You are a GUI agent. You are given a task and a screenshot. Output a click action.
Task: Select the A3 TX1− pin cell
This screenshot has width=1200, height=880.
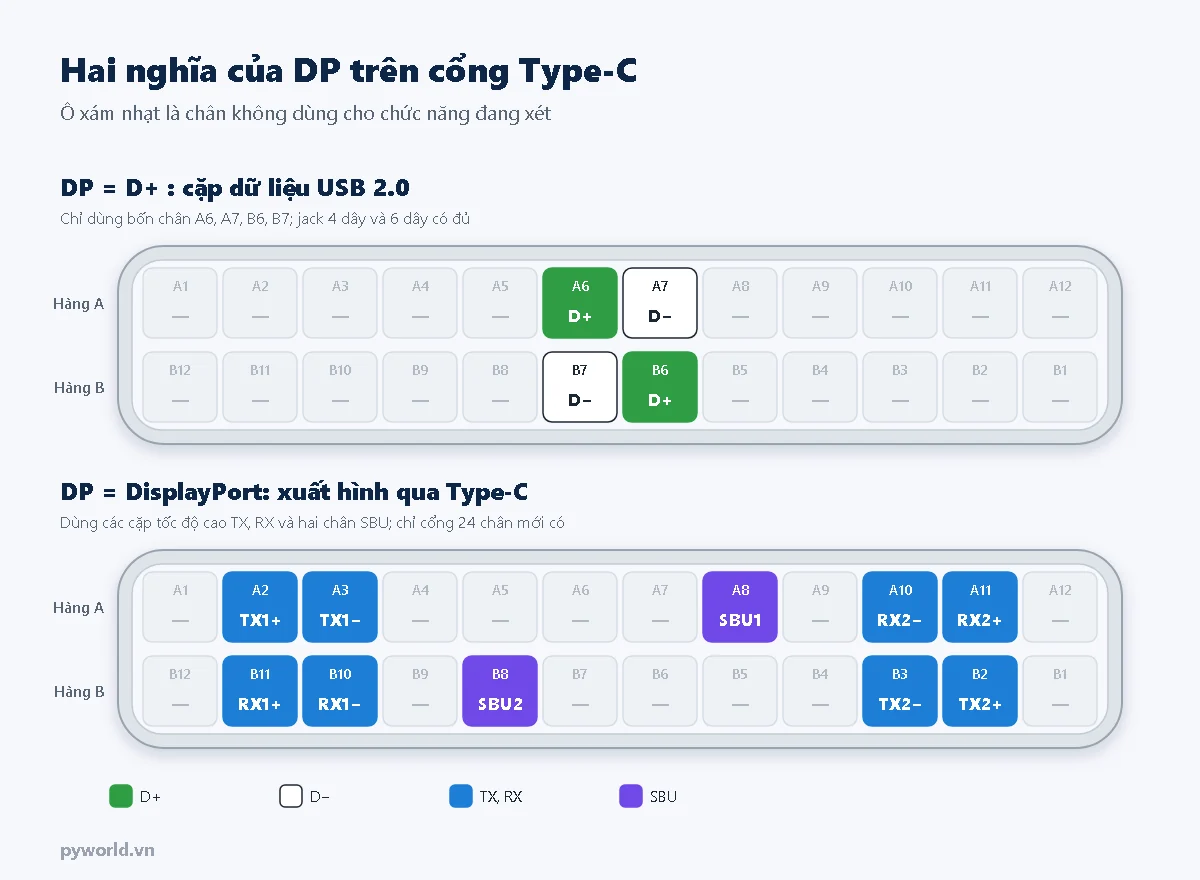(340, 607)
